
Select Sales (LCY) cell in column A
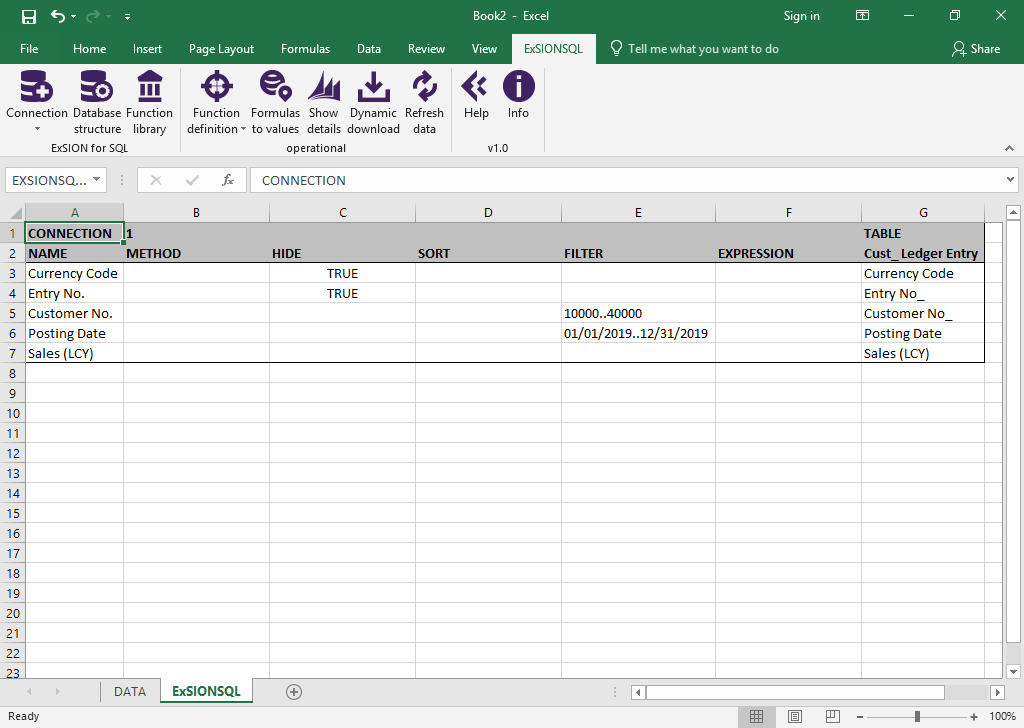pos(74,354)
